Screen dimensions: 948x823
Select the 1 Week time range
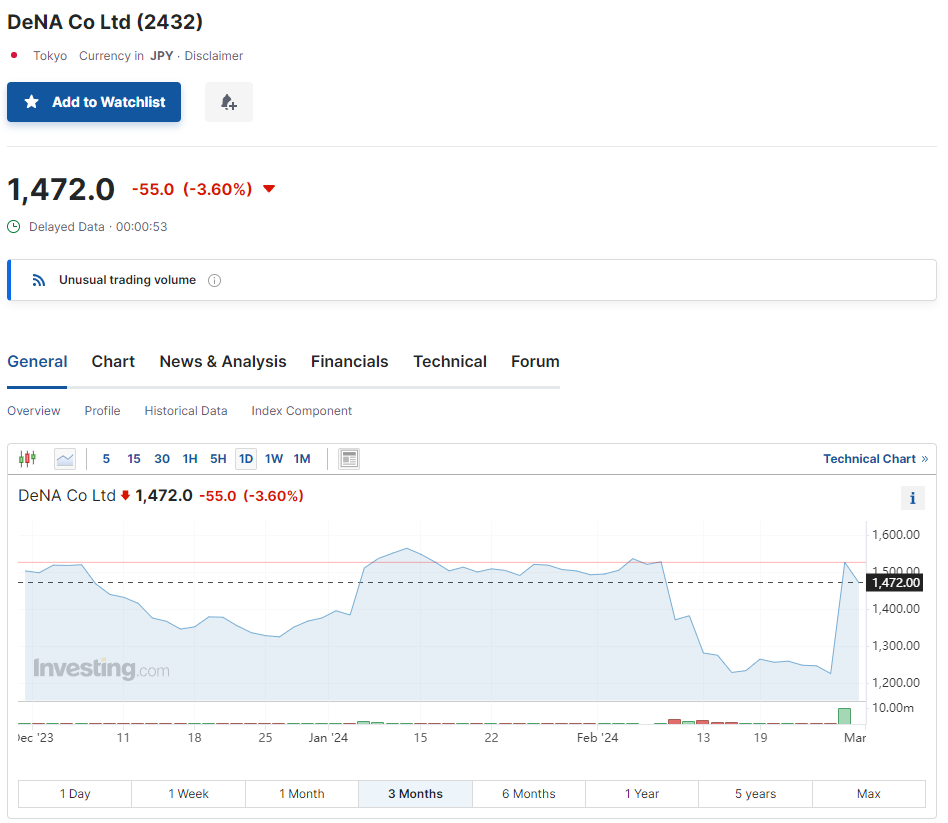(189, 793)
